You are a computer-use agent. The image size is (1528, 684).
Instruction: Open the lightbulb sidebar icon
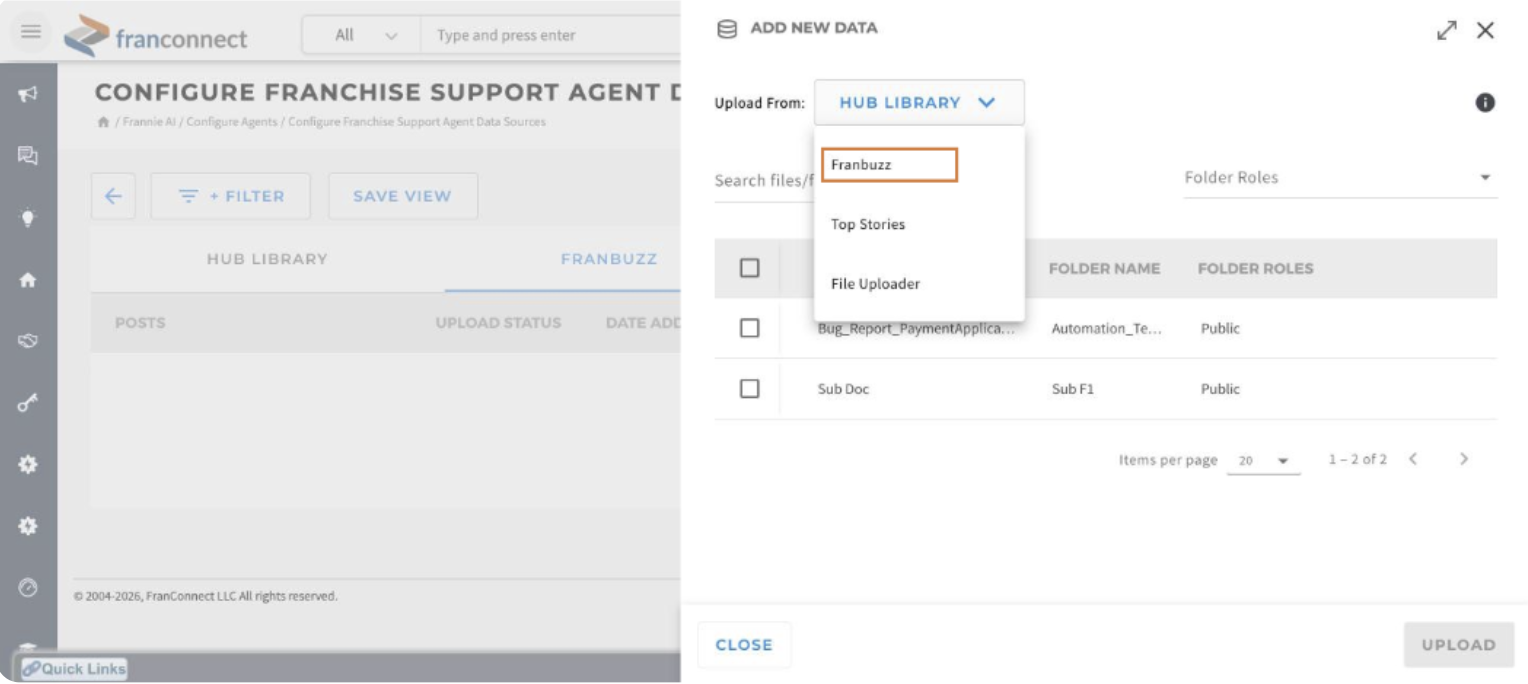pos(28,218)
